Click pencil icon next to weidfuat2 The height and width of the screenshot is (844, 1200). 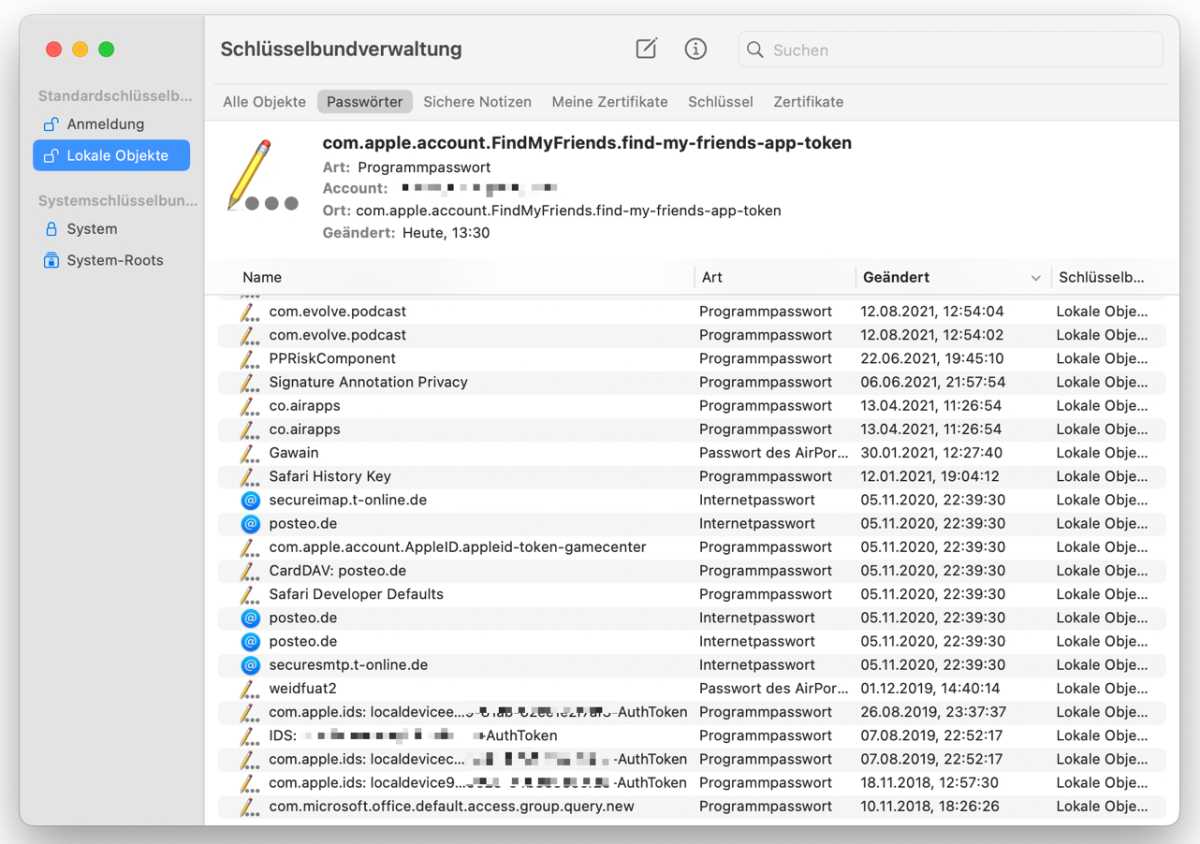[250, 688]
